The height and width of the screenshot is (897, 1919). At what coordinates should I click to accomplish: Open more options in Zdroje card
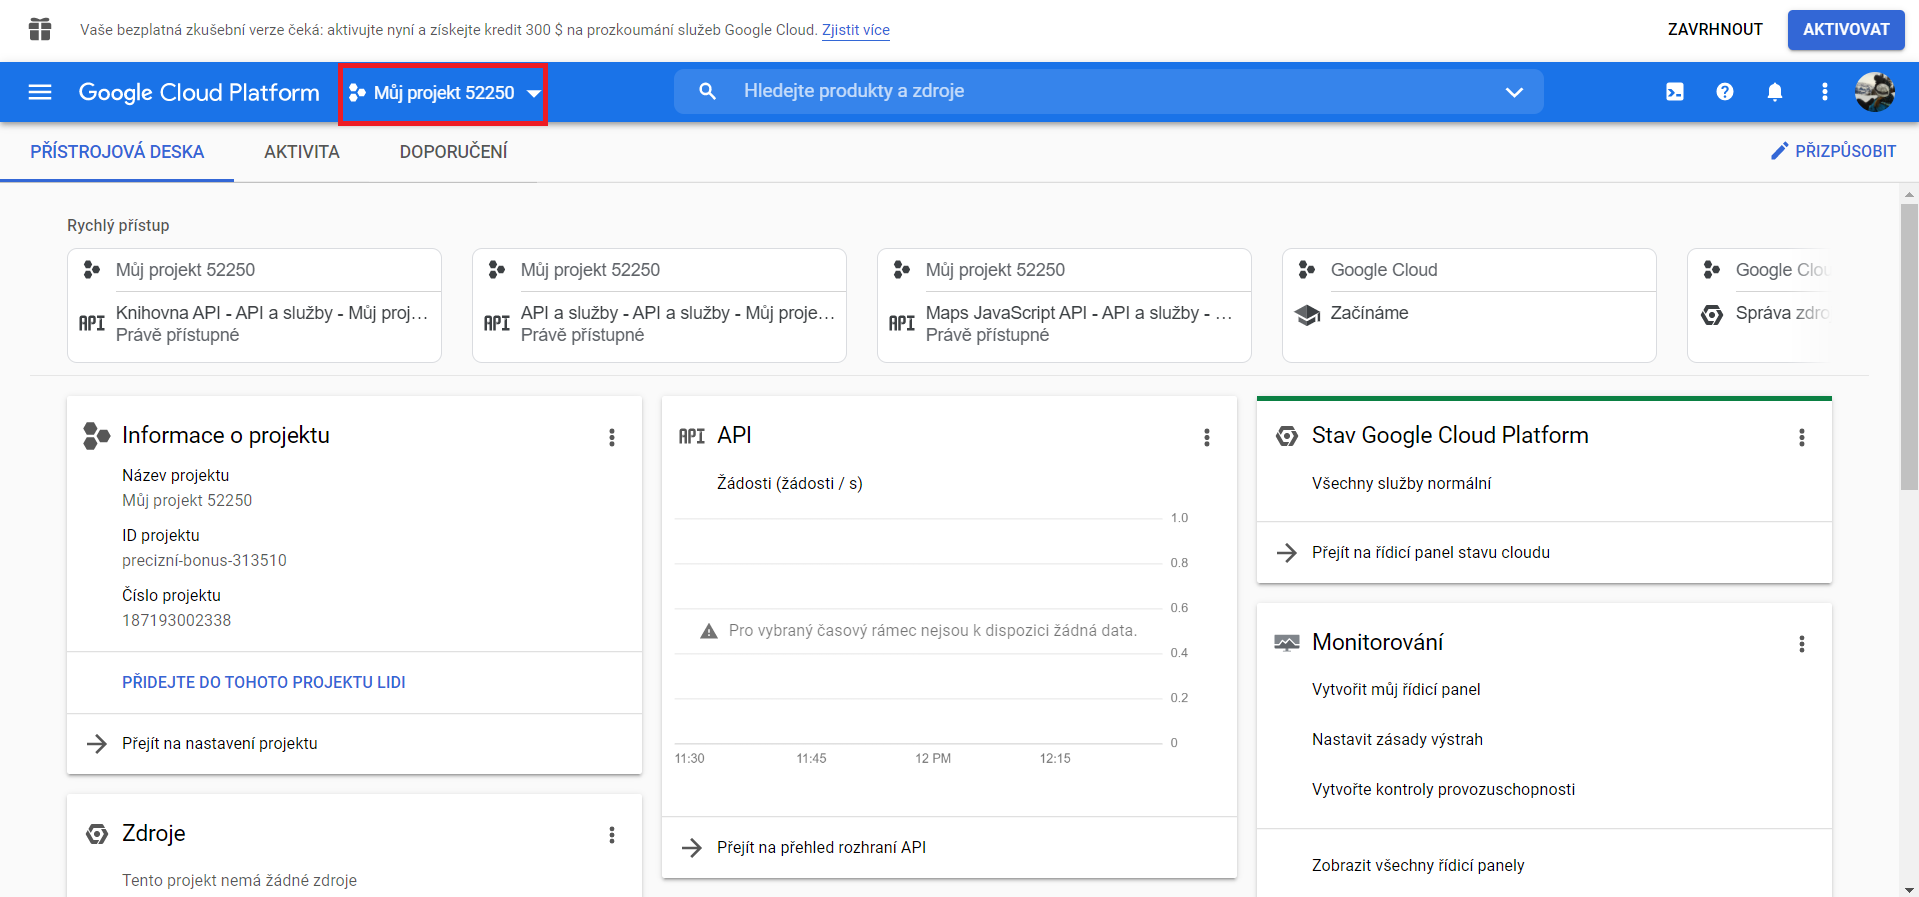[x=612, y=835]
